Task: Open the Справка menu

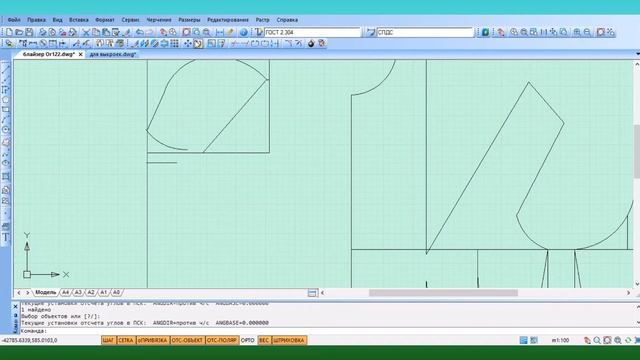Action: click(287, 20)
